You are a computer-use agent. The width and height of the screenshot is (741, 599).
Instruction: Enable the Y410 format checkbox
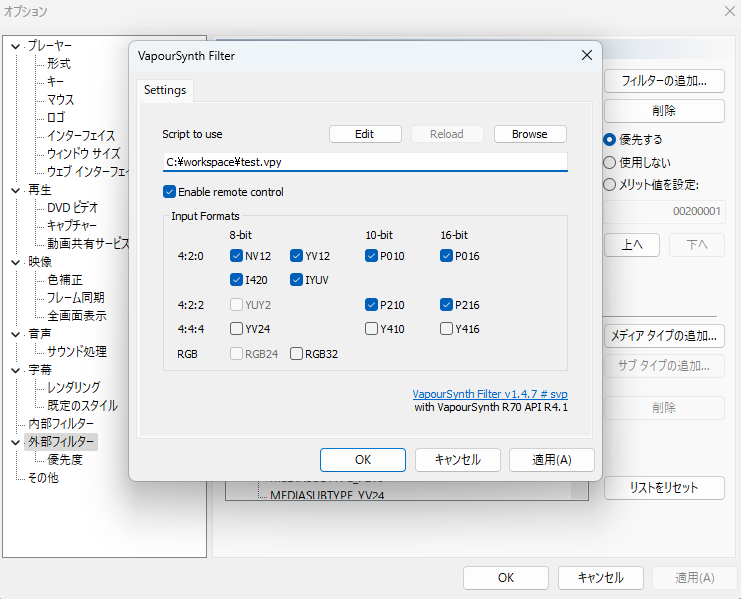371,328
